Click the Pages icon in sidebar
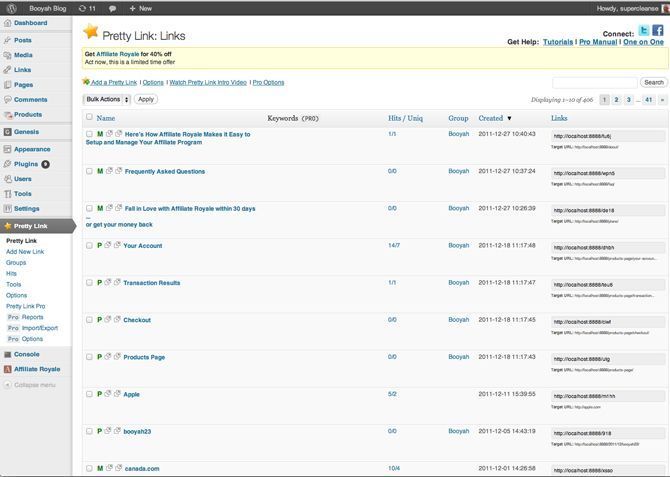The image size is (670, 477). pos(7,85)
